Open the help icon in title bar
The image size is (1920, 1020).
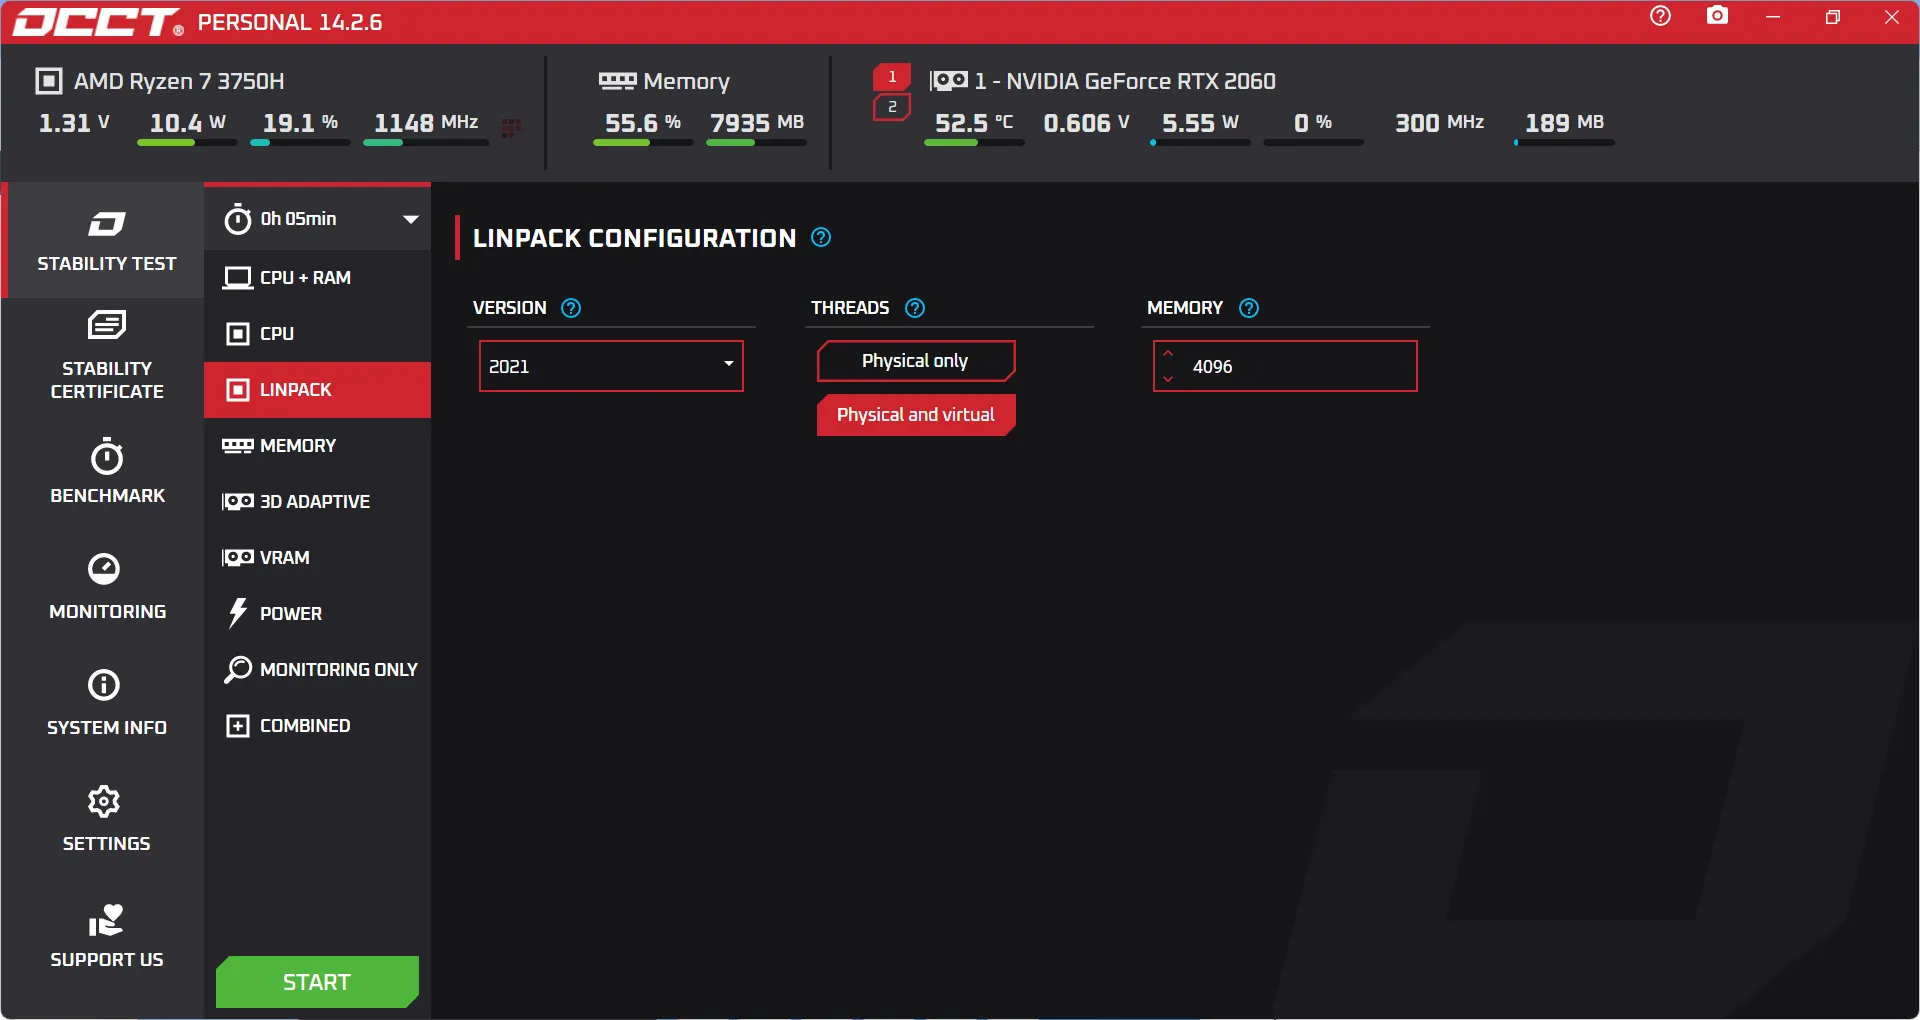(1660, 16)
